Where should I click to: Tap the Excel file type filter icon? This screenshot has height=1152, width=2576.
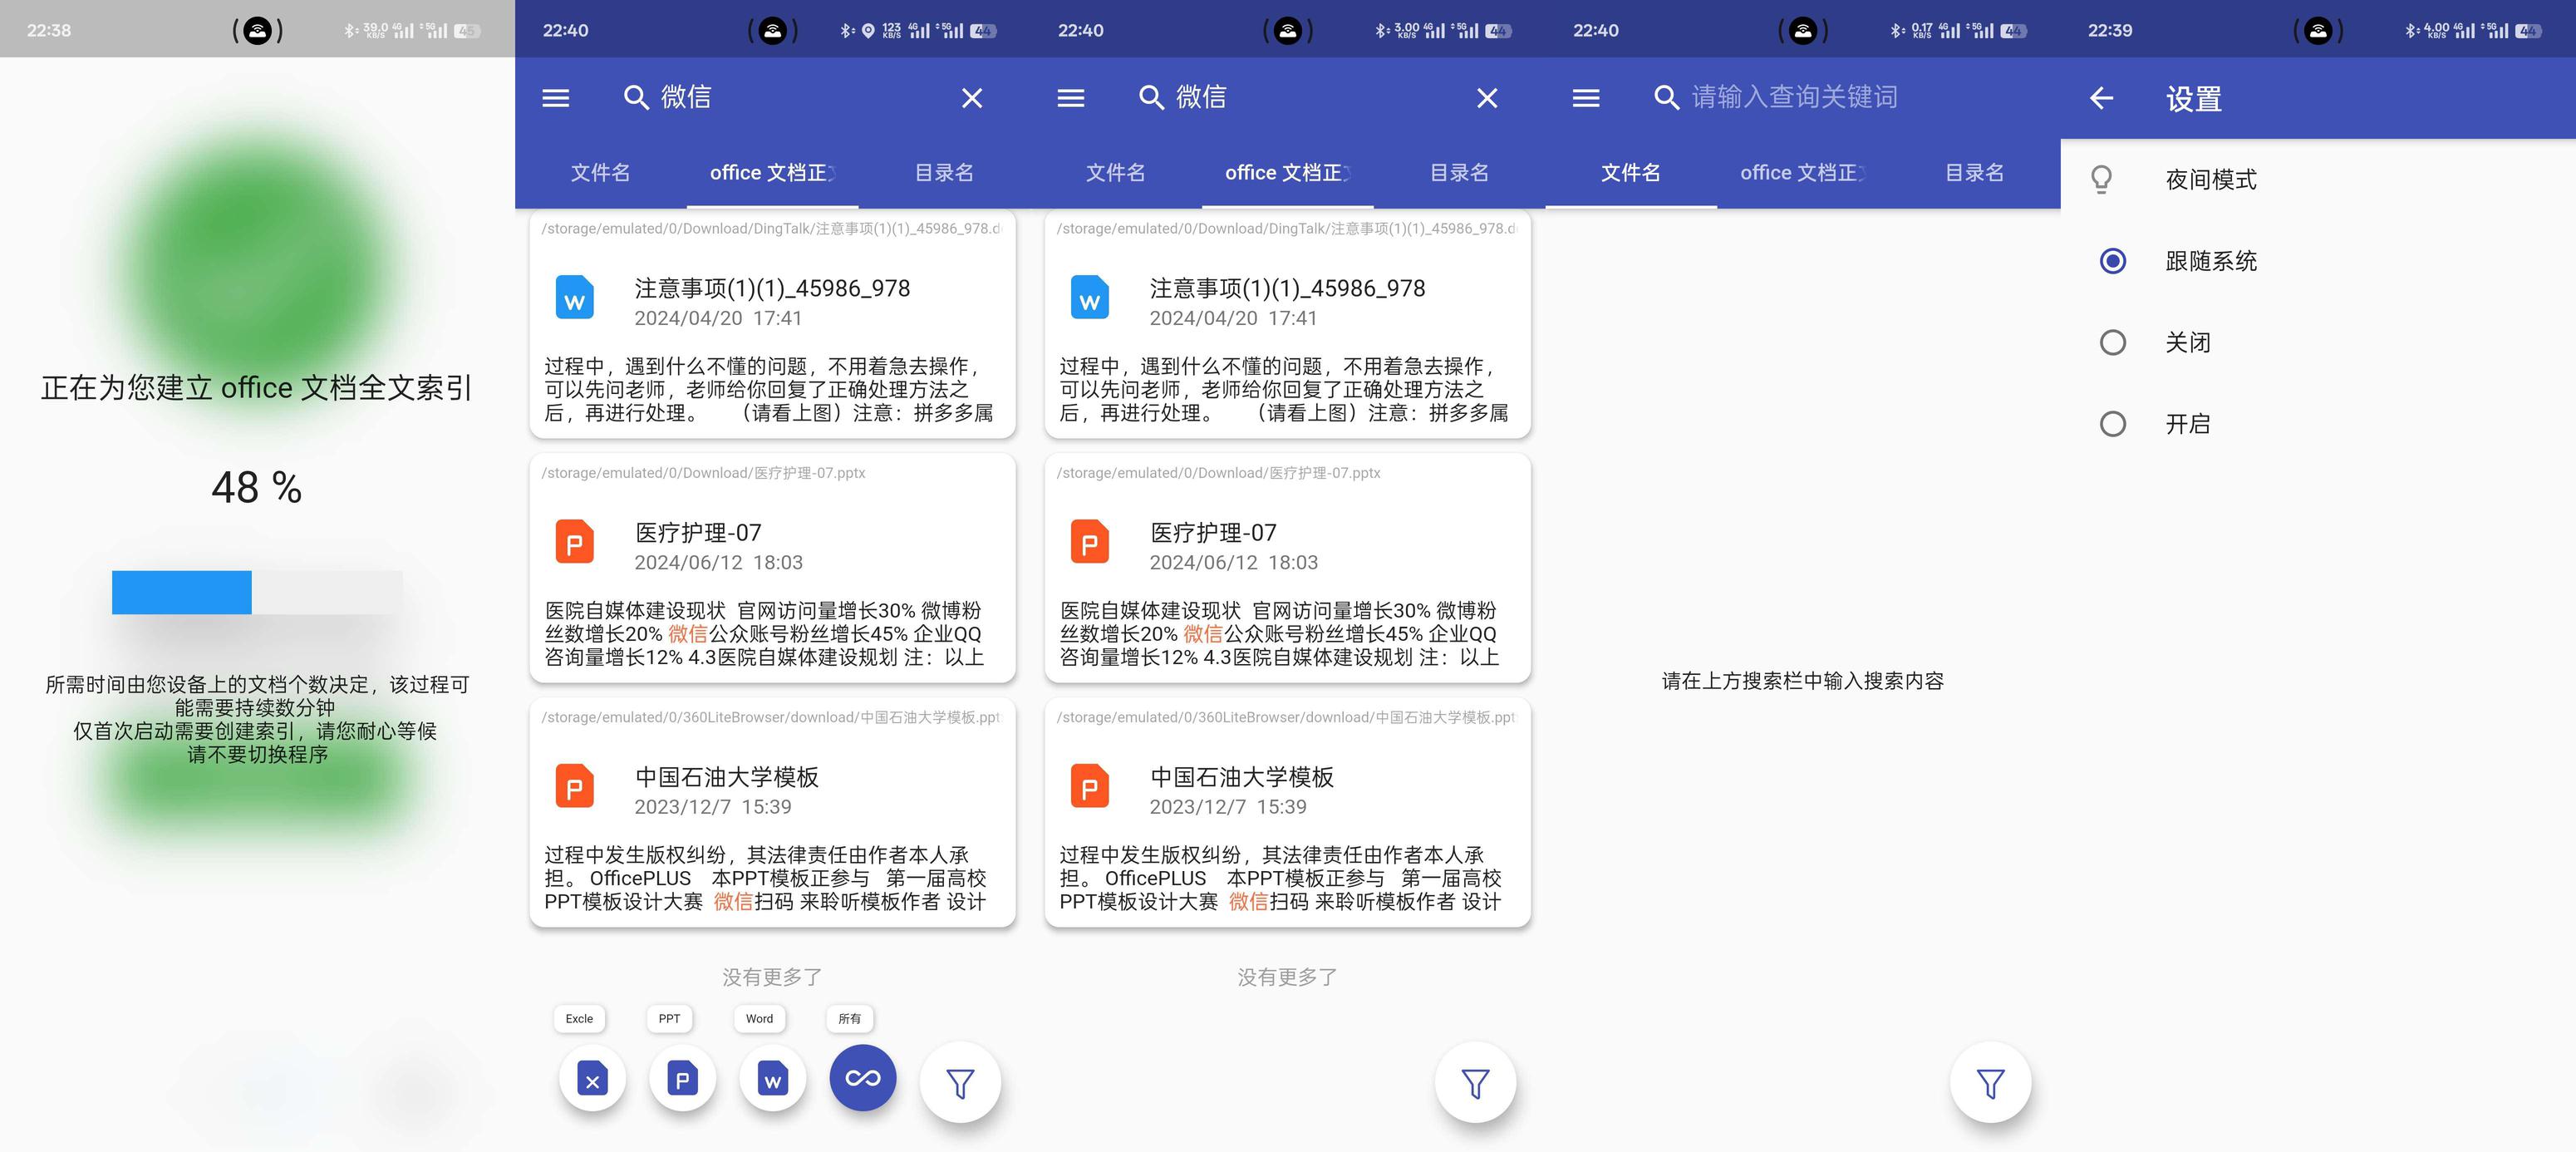(x=592, y=1080)
